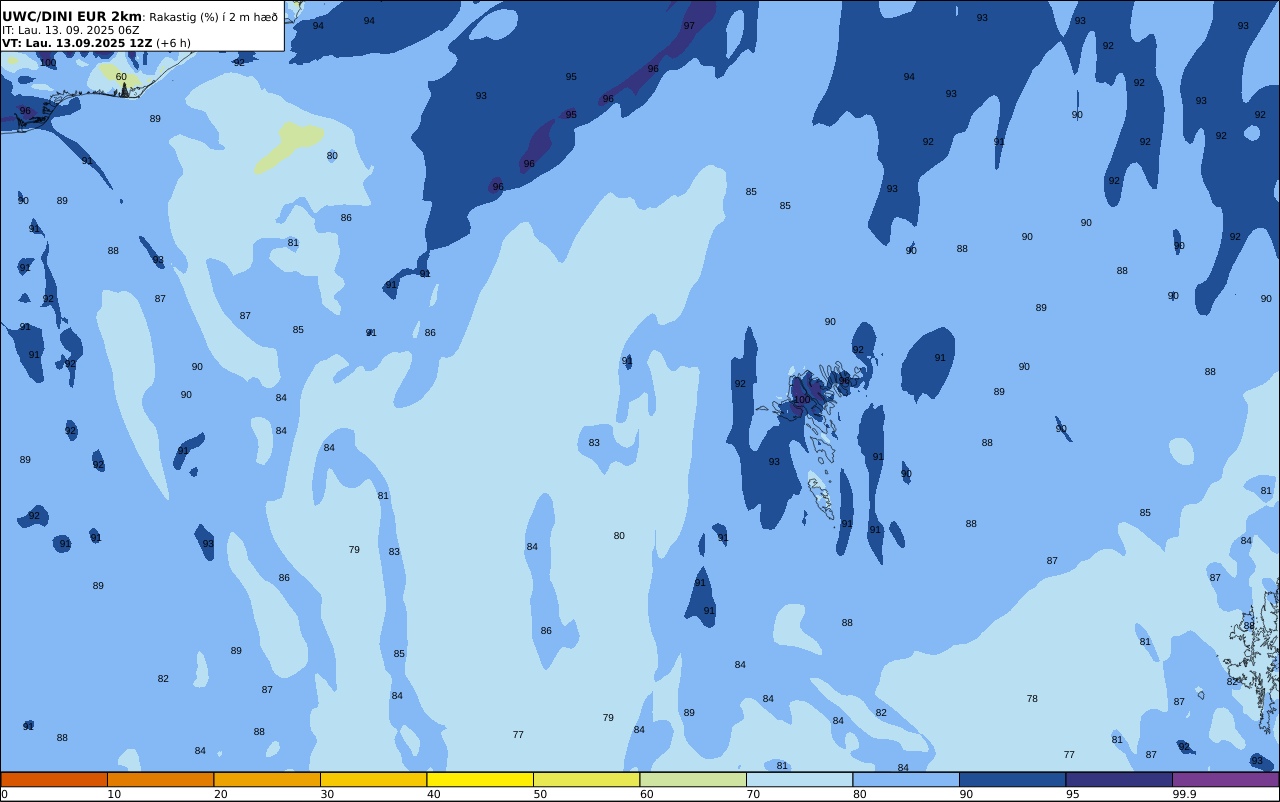1280x802 pixels.
Task: Click the 100 value over the Faroe Islands
Action: click(802, 400)
